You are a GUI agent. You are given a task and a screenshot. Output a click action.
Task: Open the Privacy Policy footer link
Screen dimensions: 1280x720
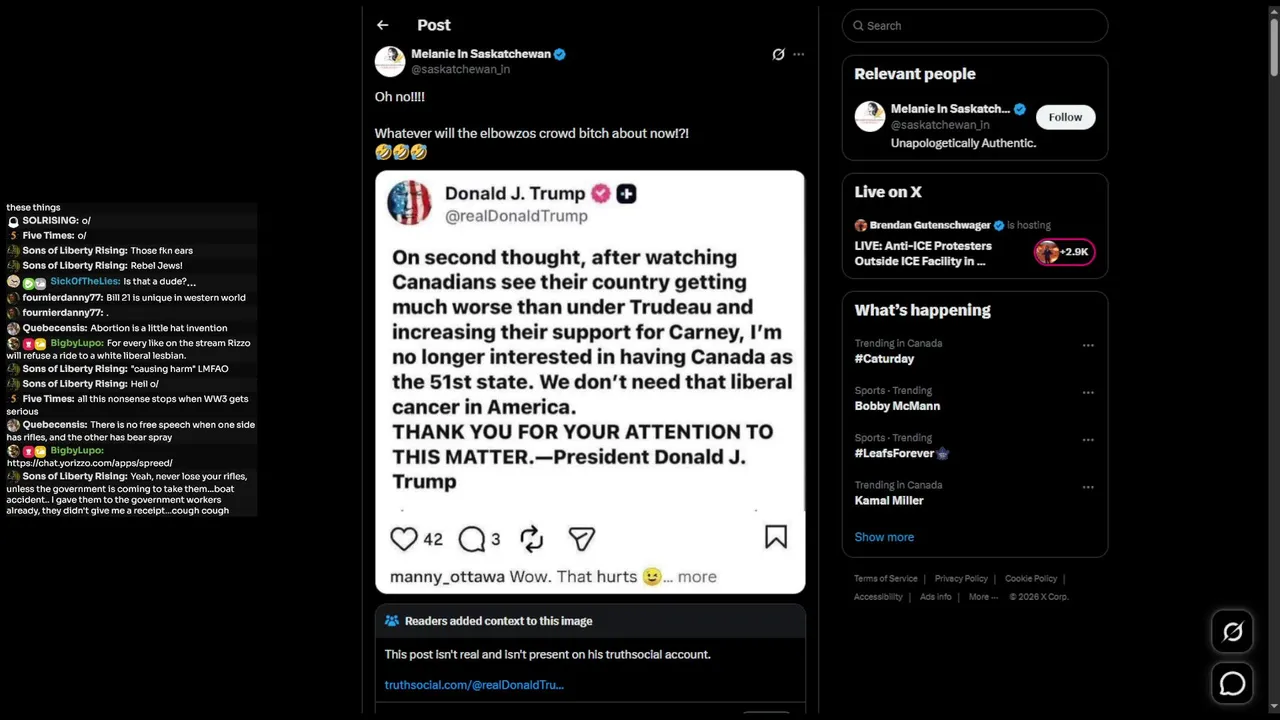[x=961, y=579]
